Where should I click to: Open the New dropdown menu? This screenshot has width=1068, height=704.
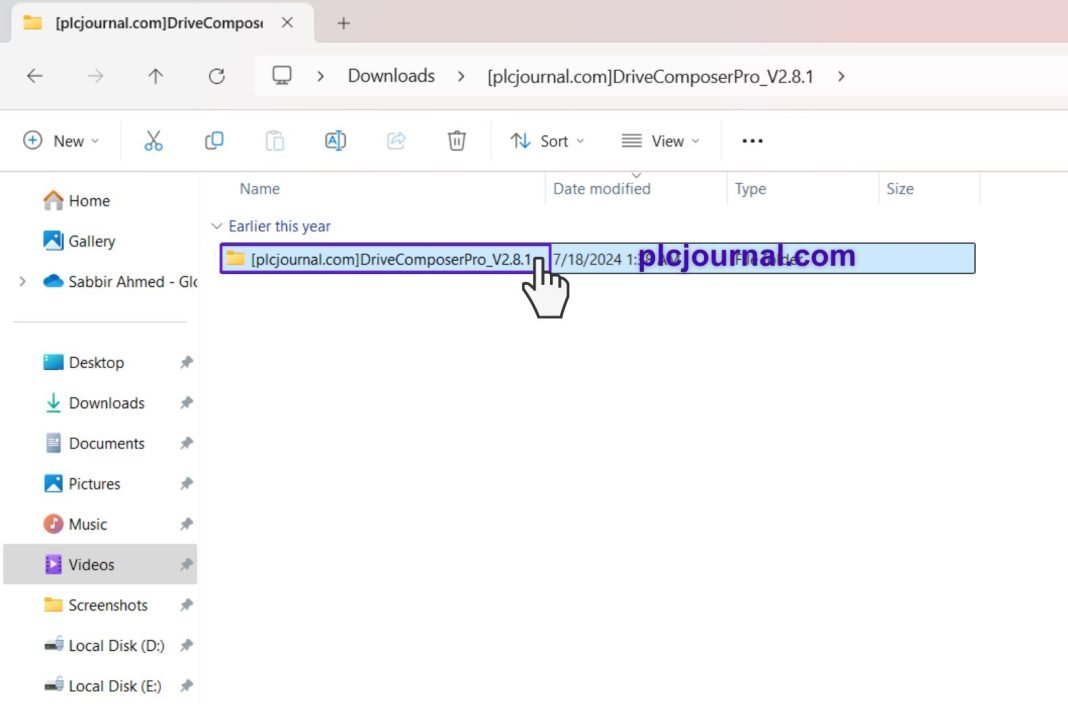(62, 141)
